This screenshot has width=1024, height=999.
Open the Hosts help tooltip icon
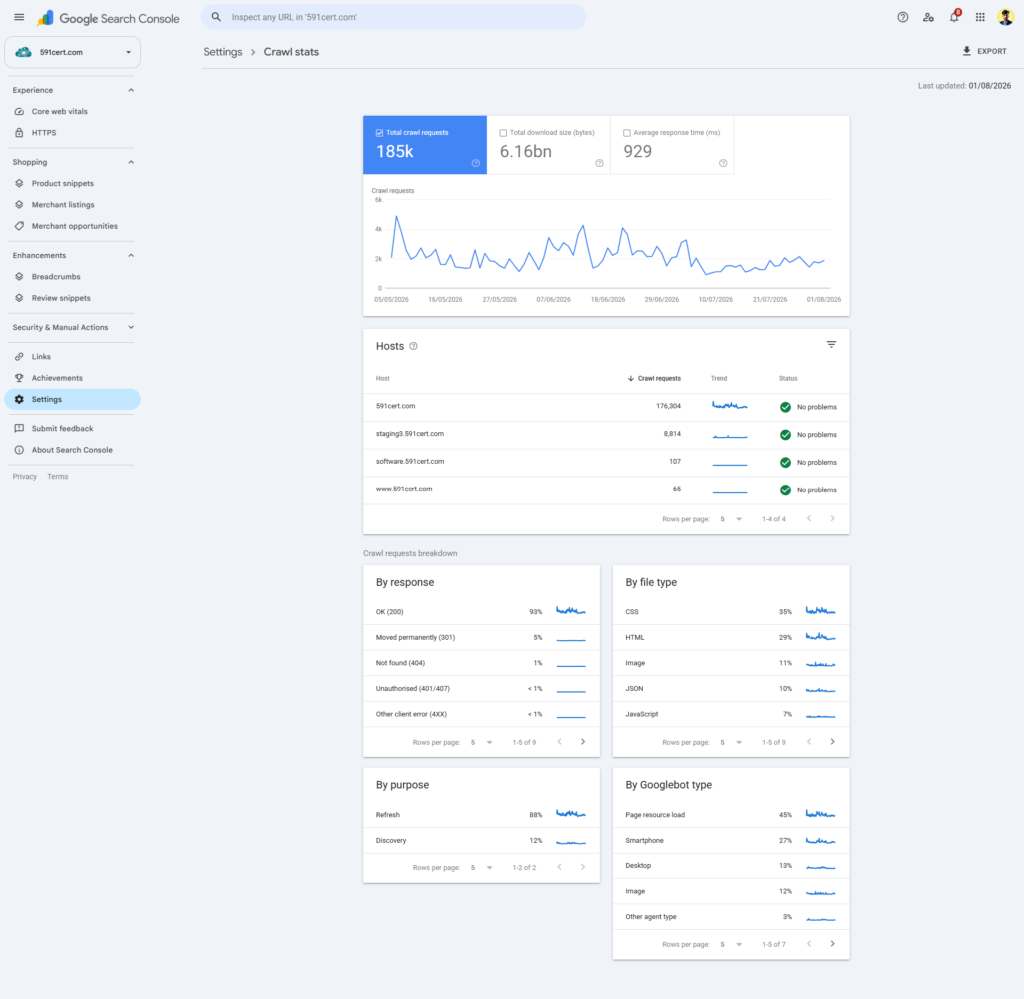[413, 346]
